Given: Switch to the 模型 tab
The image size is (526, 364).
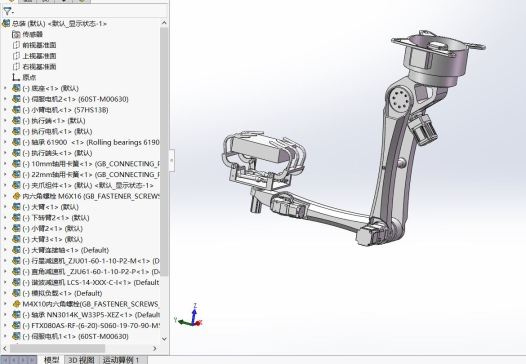Looking at the screenshot, I should (52, 360).
